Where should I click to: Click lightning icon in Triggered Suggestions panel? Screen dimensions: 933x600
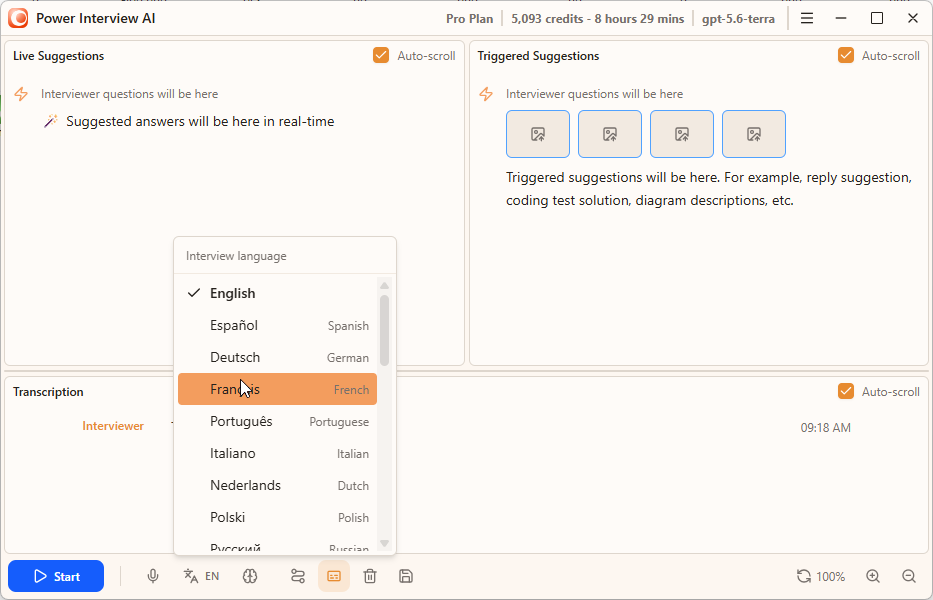click(x=486, y=94)
